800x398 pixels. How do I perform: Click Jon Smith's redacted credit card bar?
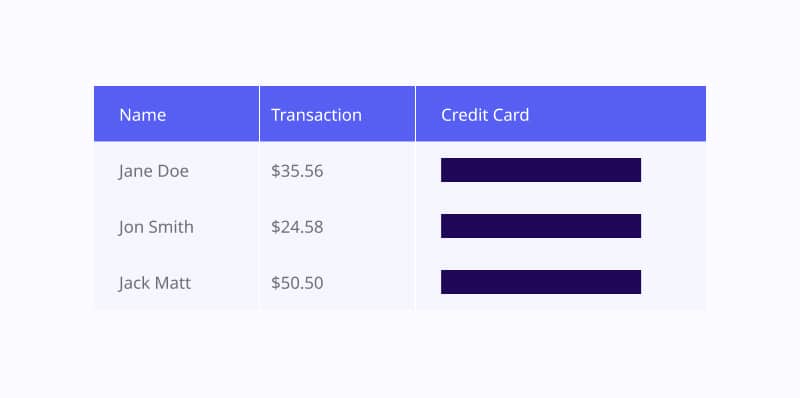(x=541, y=226)
